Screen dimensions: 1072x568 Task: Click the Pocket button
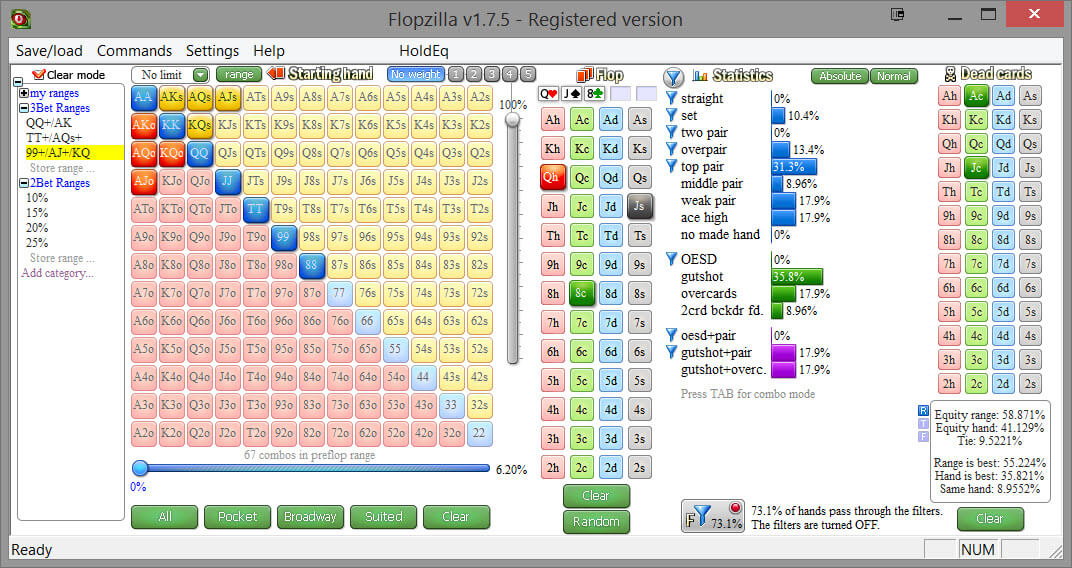pos(237,517)
